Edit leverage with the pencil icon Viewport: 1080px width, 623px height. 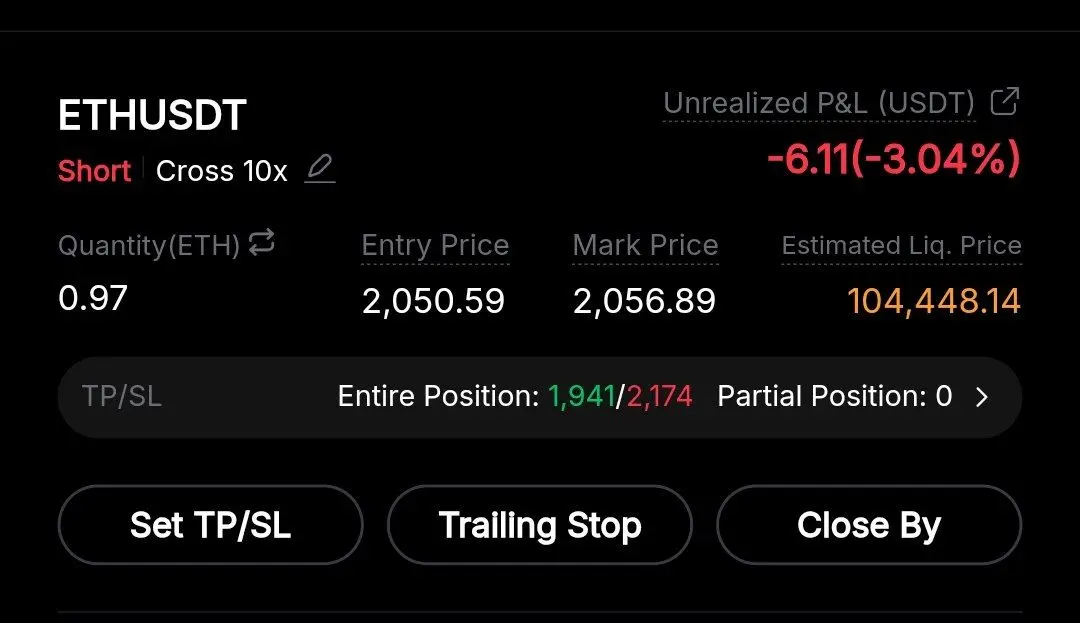point(320,169)
